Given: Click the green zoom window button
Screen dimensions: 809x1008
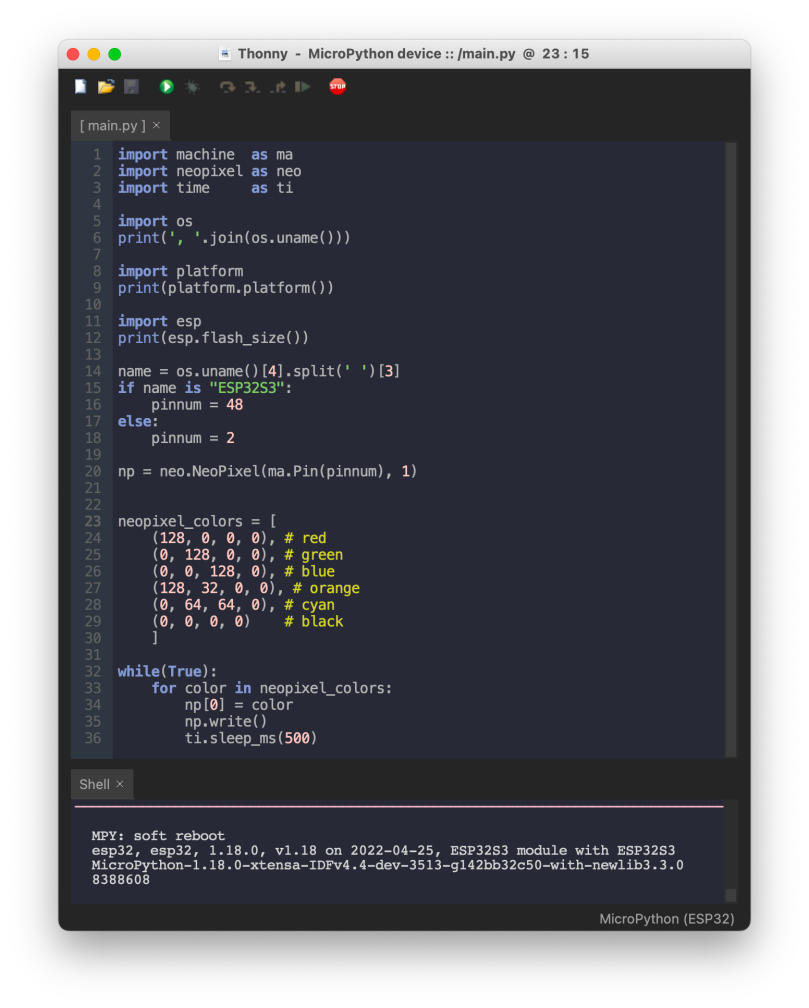Looking at the screenshot, I should click(114, 54).
